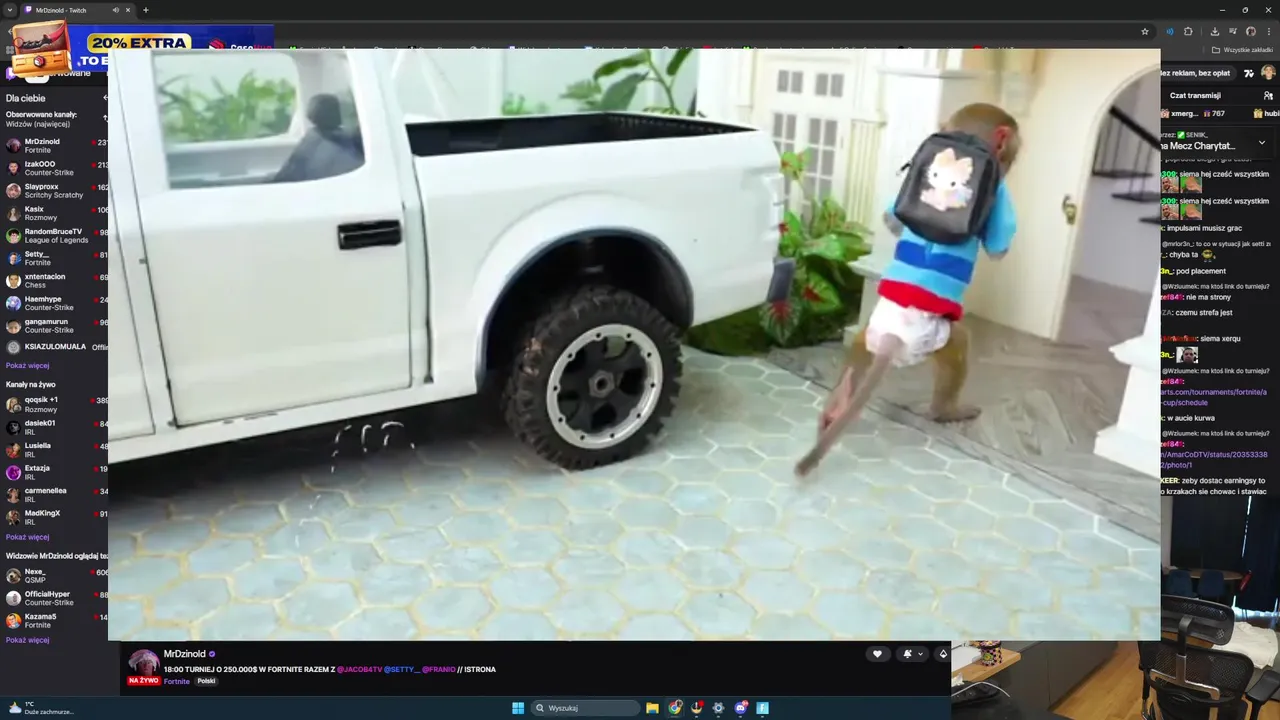Open Lusiella live channel
The image size is (1280, 720).
(55, 449)
